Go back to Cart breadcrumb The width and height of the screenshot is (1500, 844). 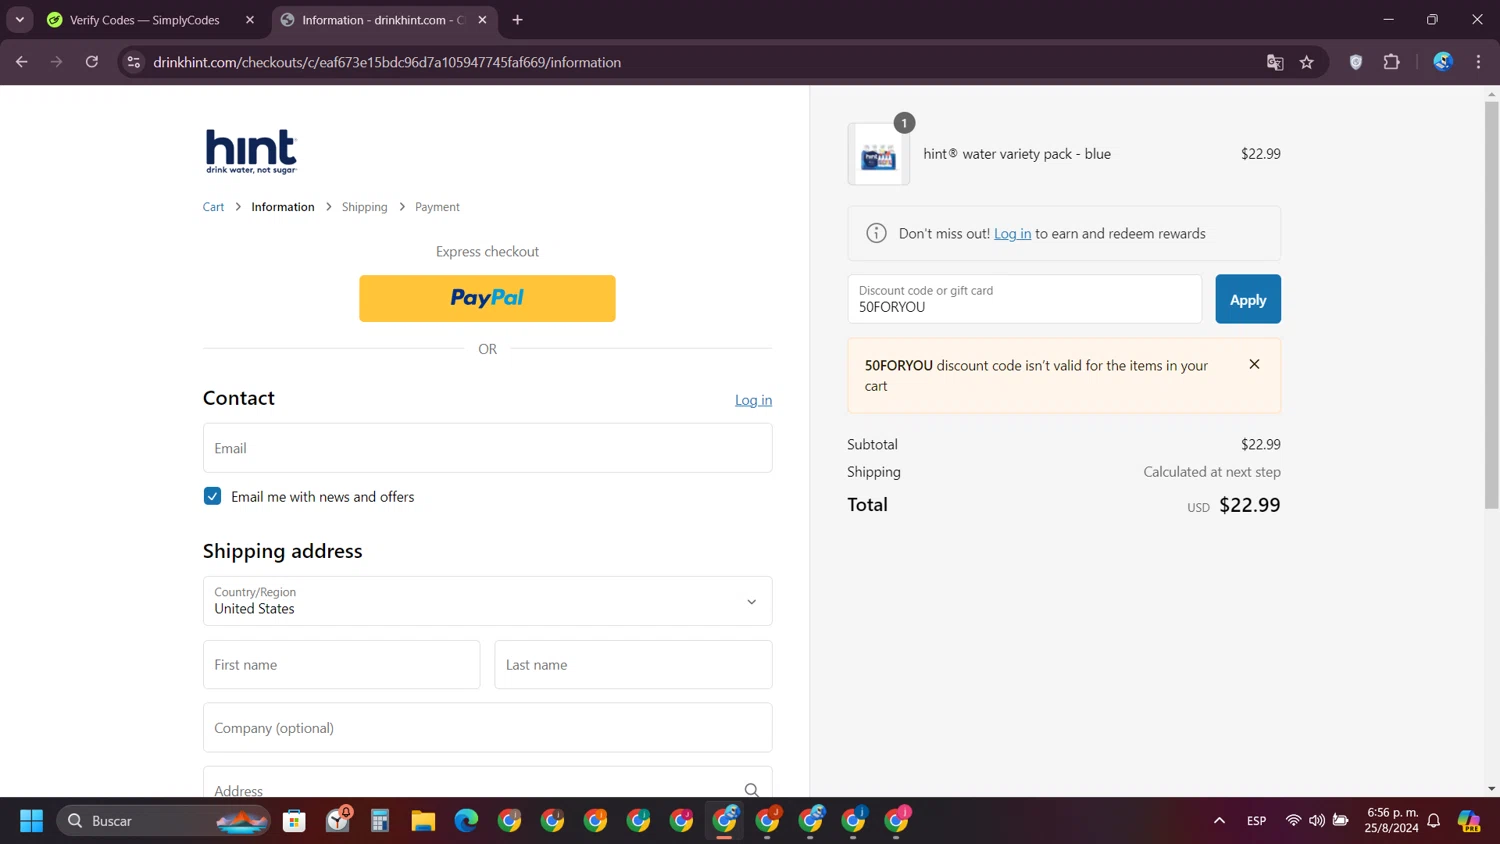point(213,207)
